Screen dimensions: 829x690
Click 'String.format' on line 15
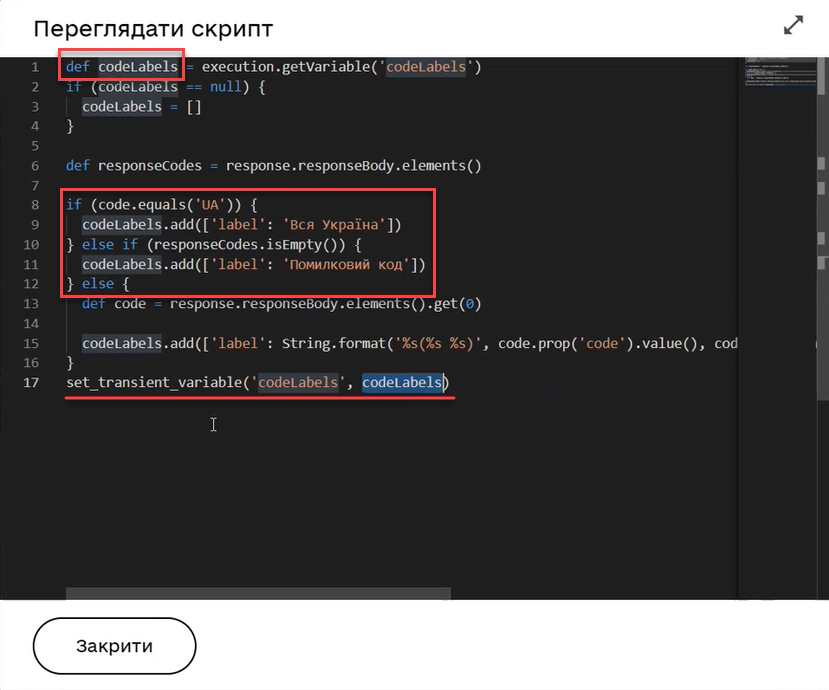coord(334,344)
